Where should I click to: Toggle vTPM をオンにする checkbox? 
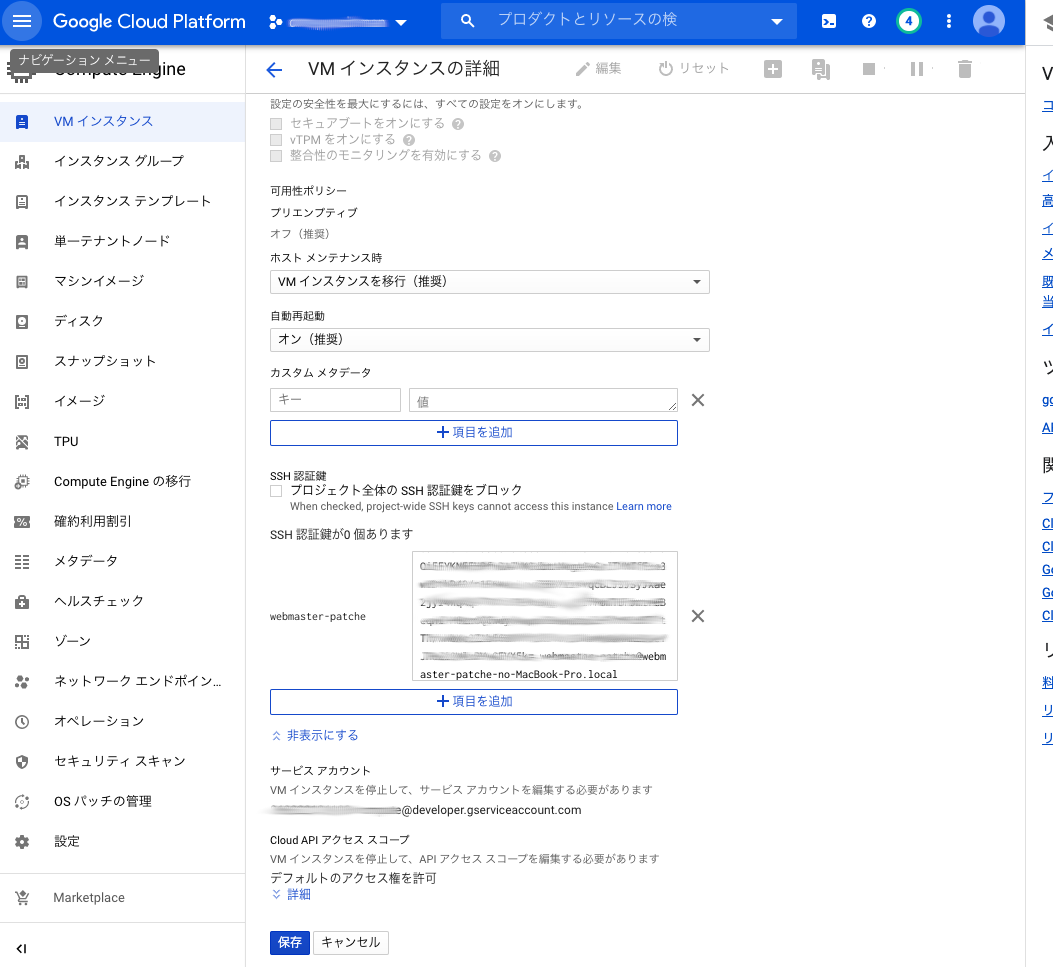point(275,139)
